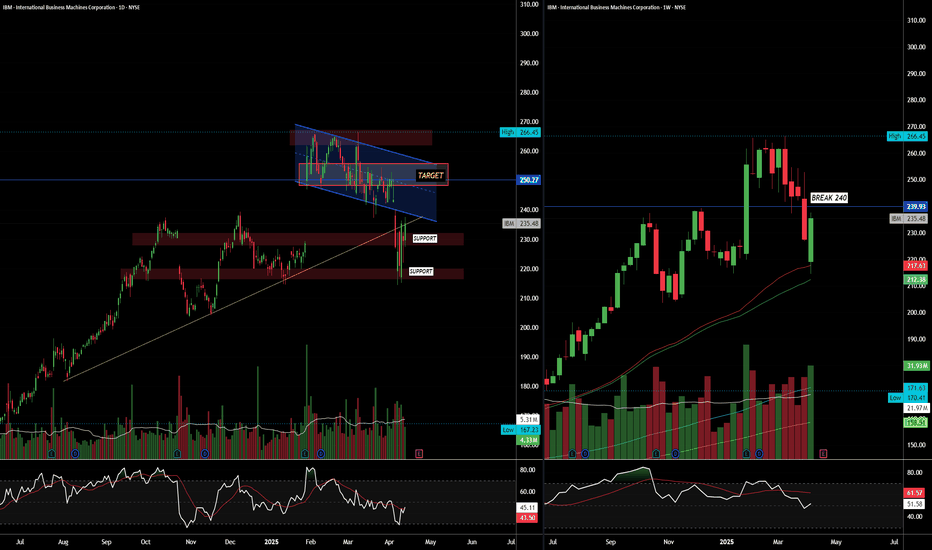Viewport: 932px width, 550px height.
Task: Click the IBM 1W NYSE chart title
Action: 616,7
